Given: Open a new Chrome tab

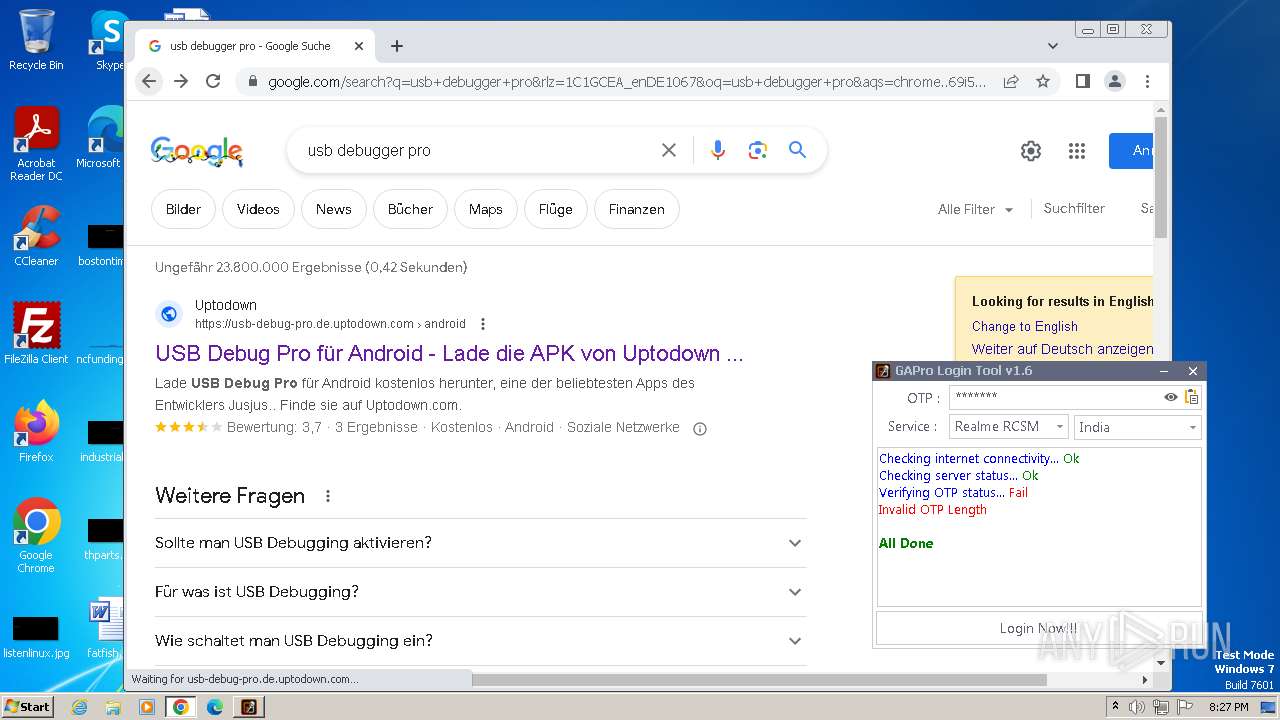Looking at the screenshot, I should coord(397,46).
